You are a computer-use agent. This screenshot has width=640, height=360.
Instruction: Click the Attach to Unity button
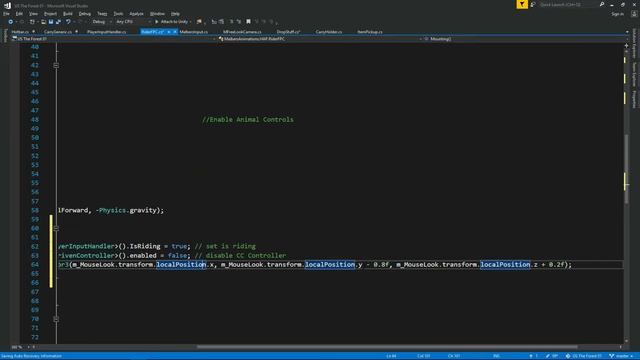click(x=171, y=22)
